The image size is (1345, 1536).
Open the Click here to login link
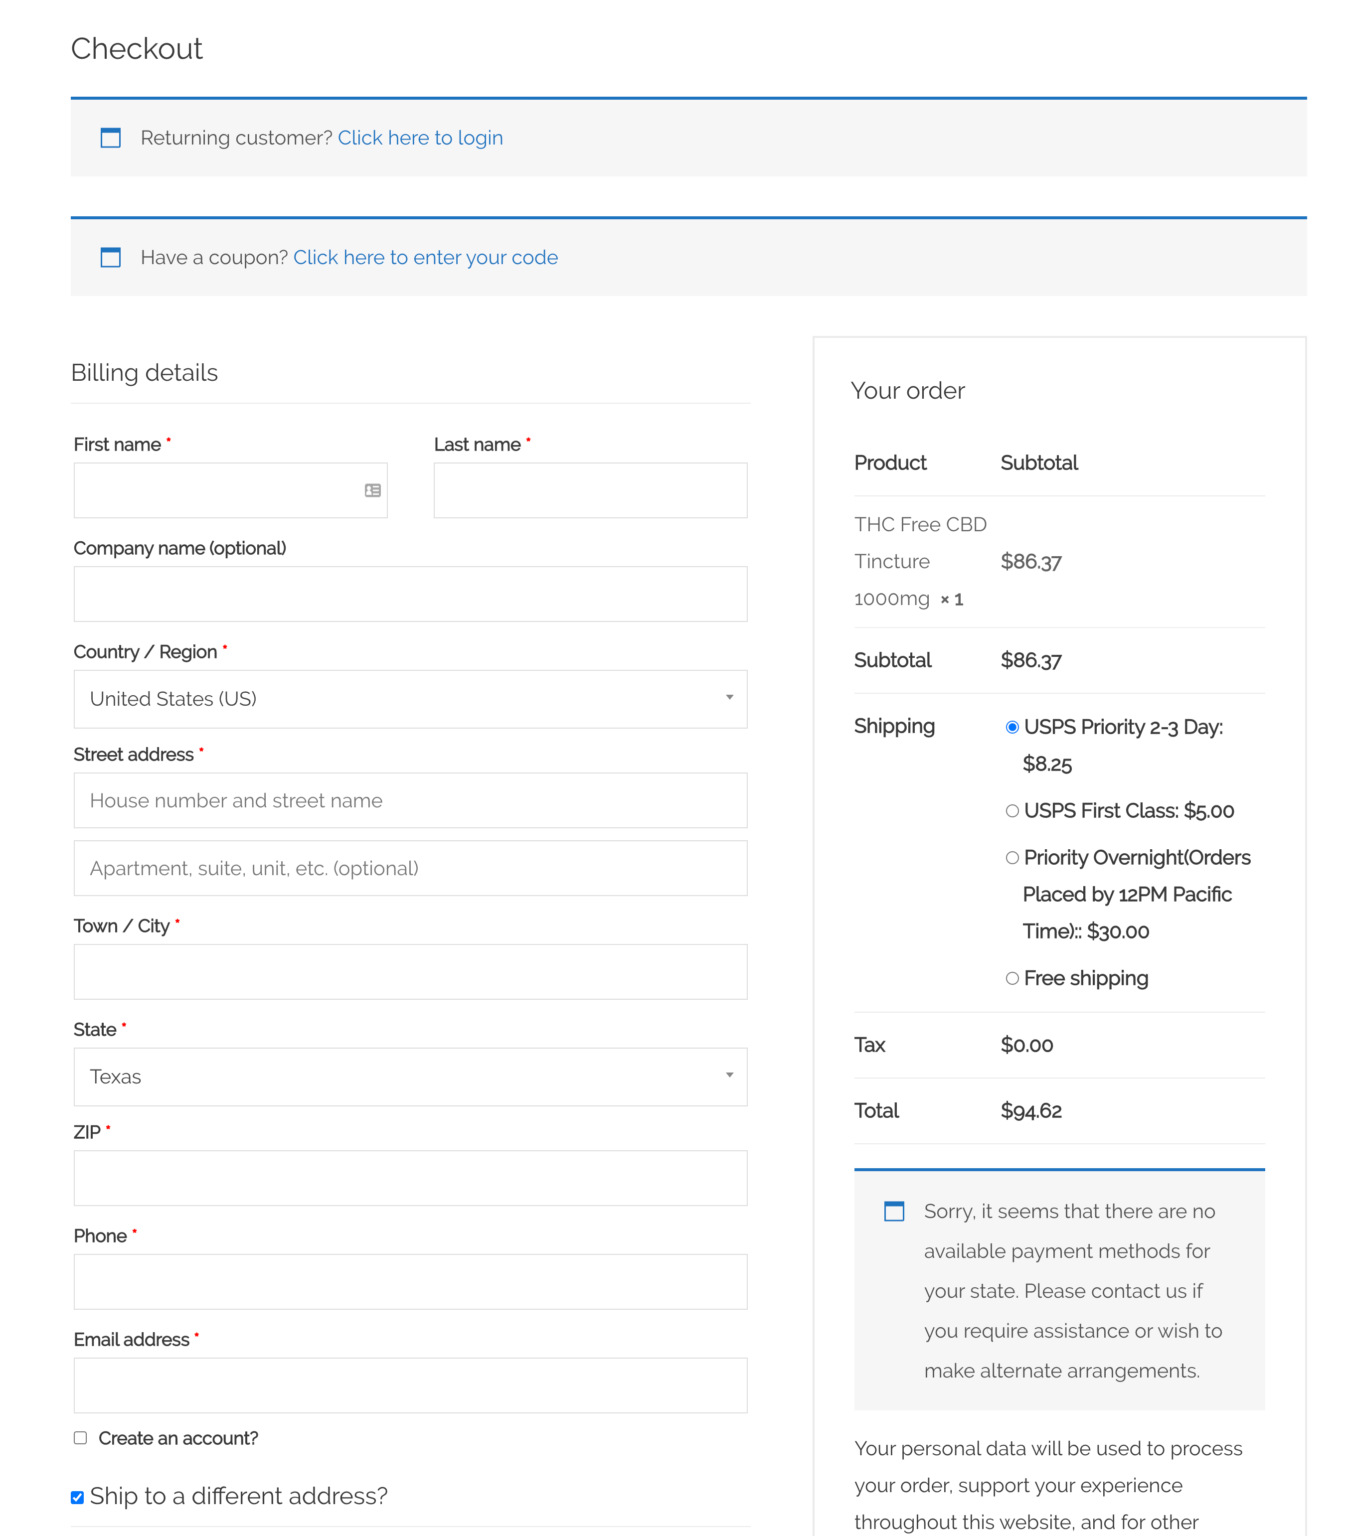click(420, 138)
